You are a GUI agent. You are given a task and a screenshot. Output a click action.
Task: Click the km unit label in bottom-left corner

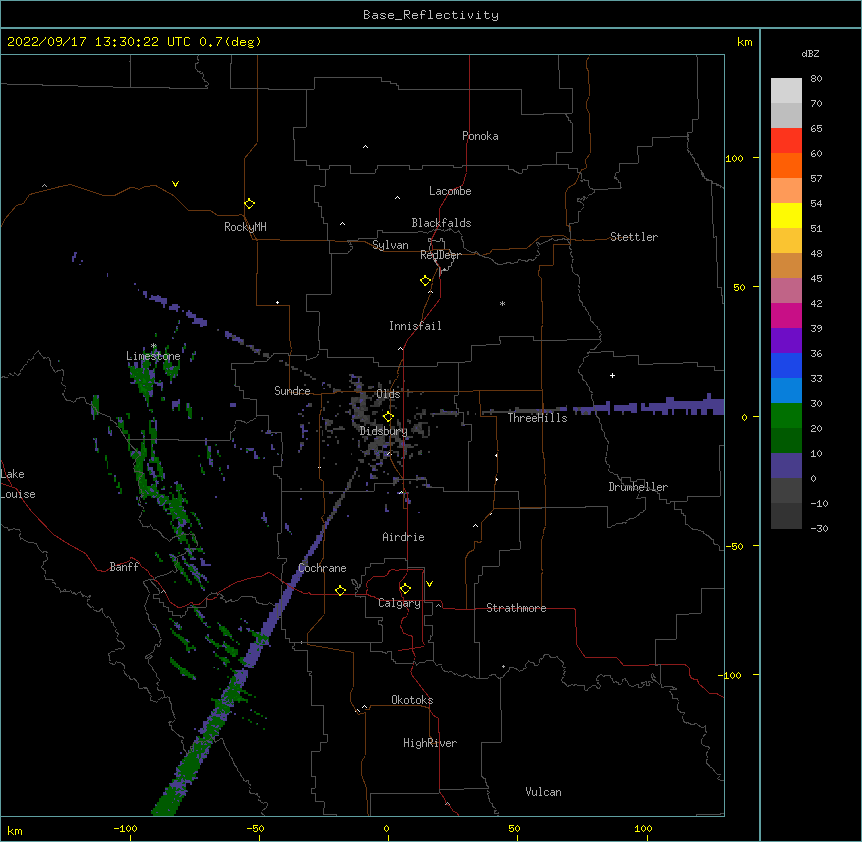tap(15, 830)
